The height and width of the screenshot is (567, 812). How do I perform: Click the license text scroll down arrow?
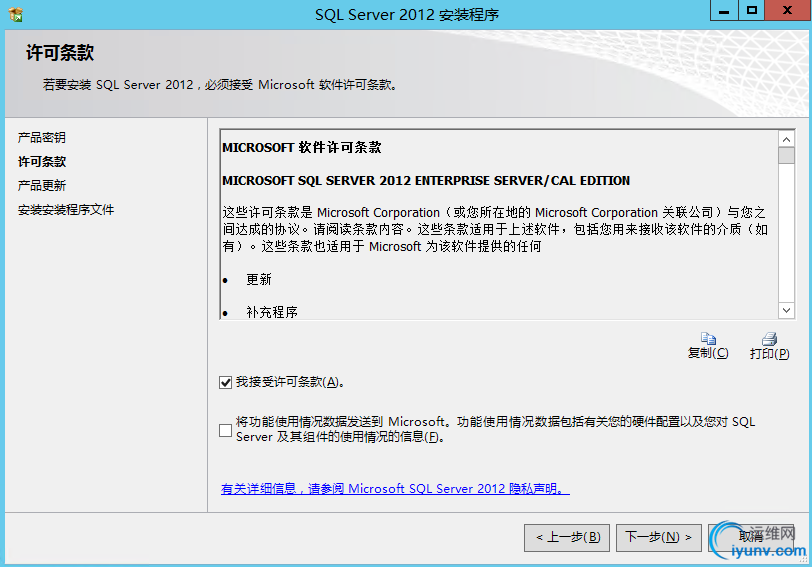(x=787, y=310)
